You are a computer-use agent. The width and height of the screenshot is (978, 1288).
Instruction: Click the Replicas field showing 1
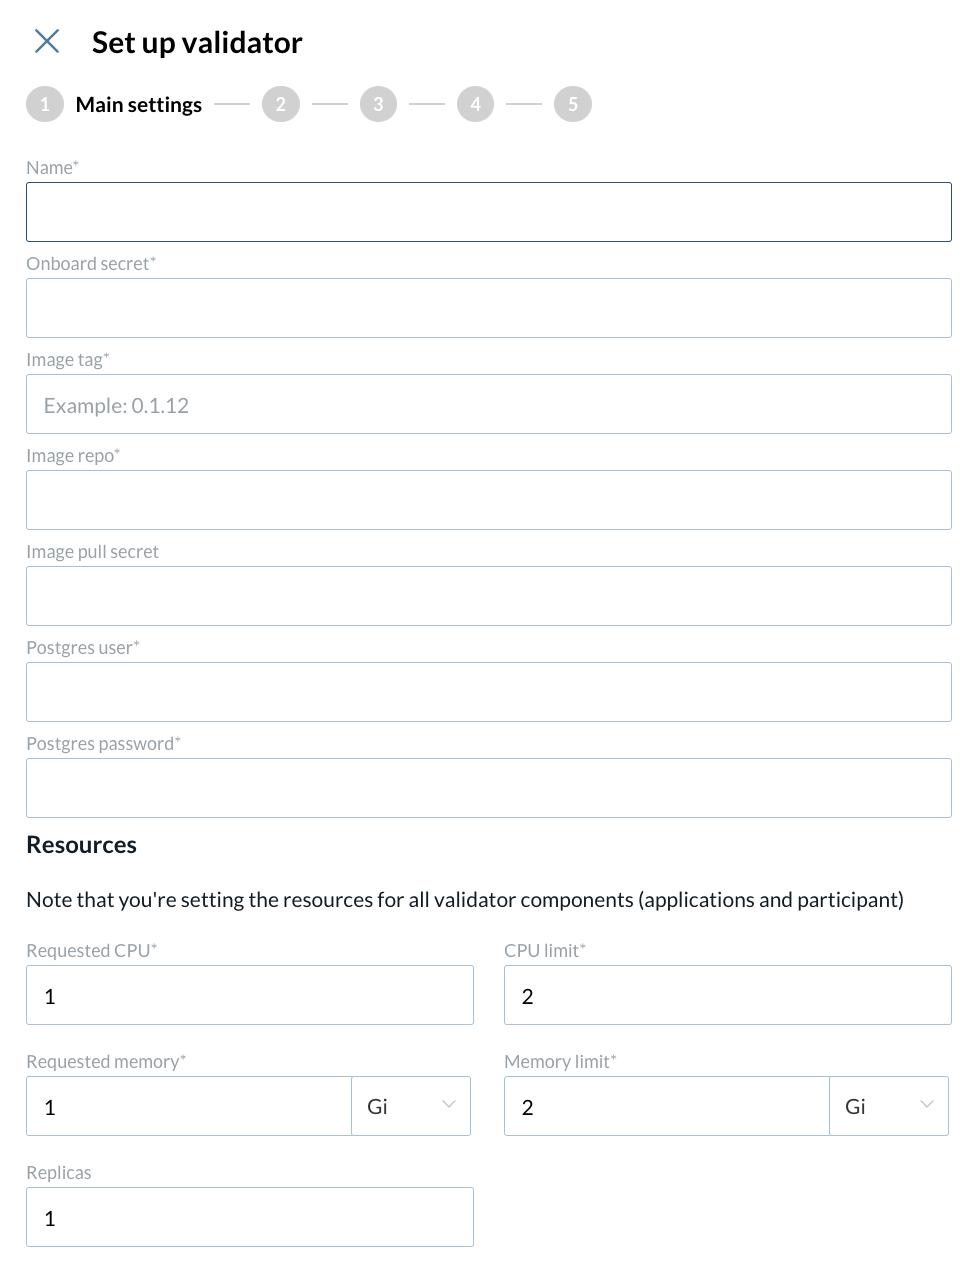pos(249,1217)
